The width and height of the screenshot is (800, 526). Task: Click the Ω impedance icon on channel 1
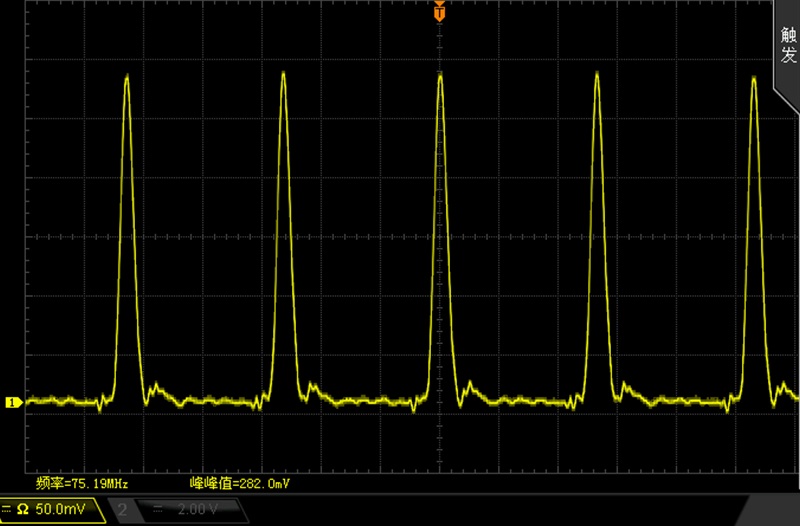coord(22,509)
